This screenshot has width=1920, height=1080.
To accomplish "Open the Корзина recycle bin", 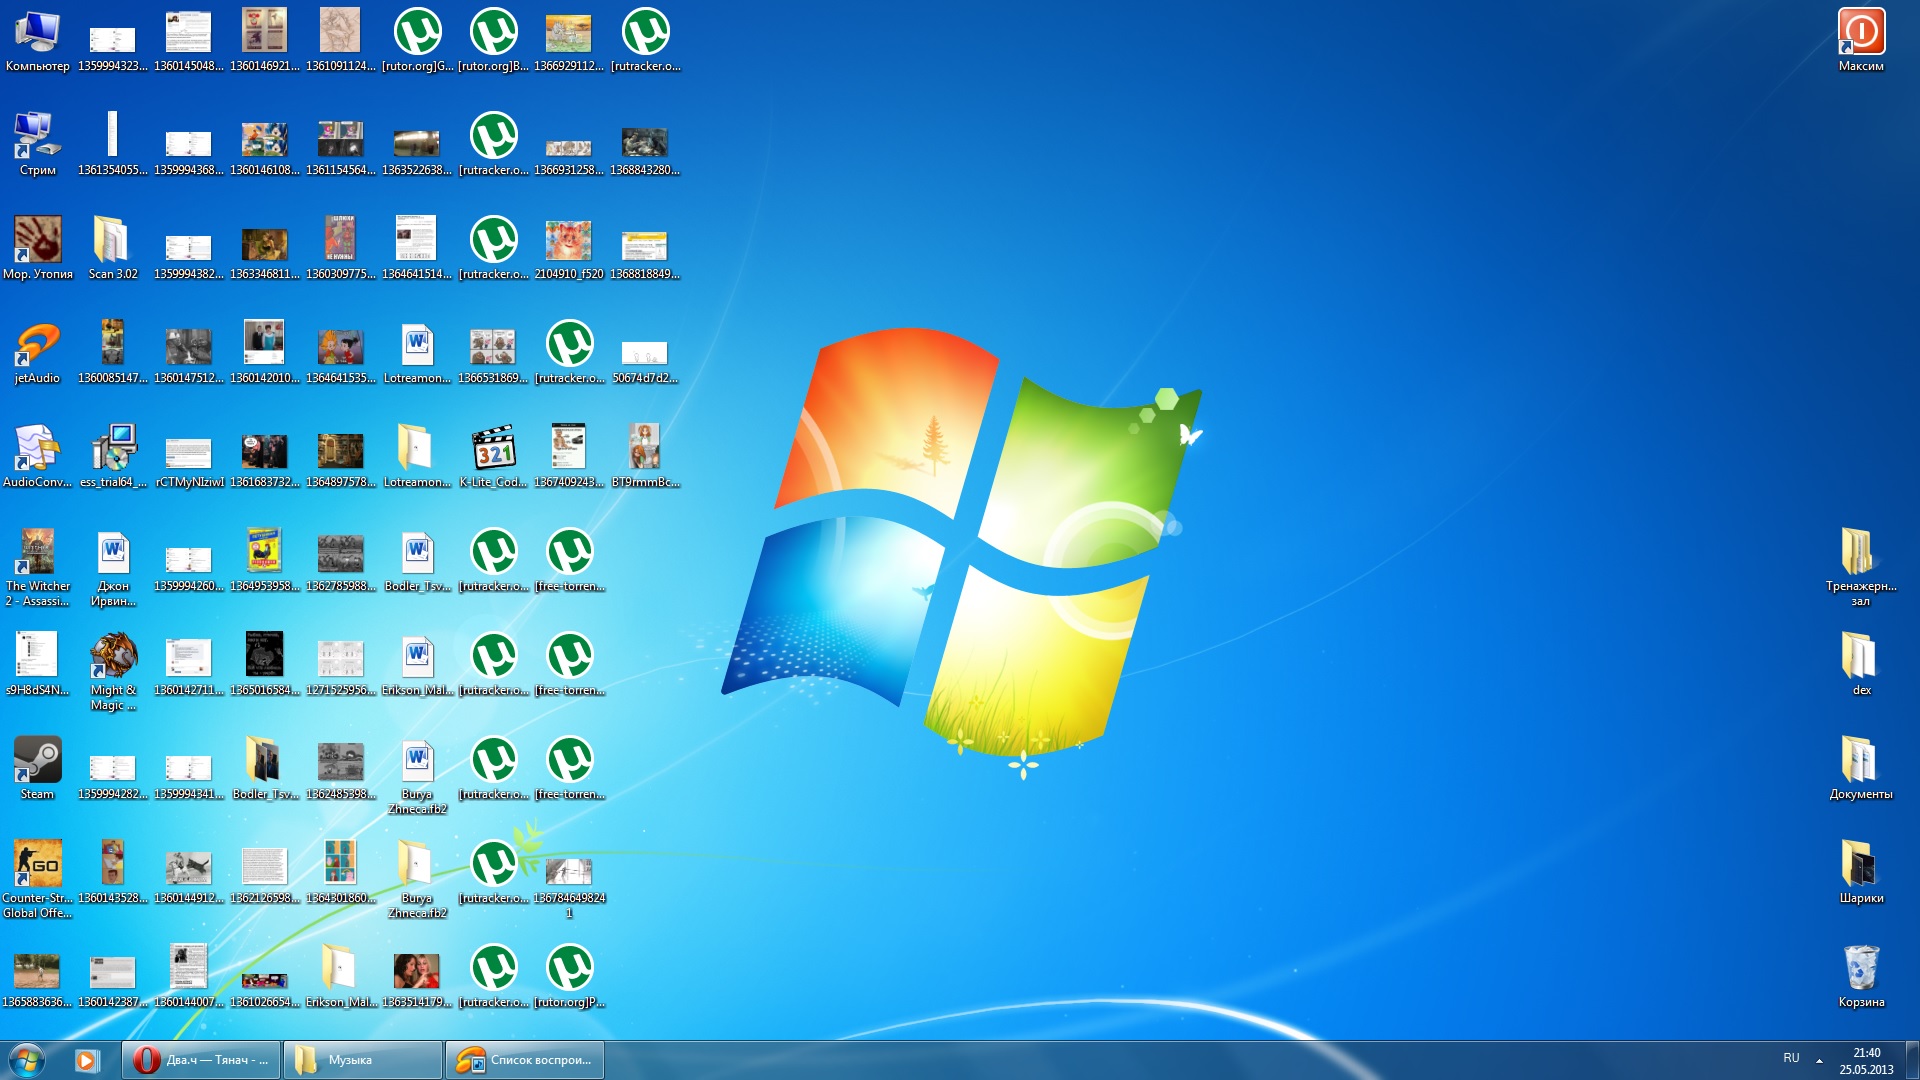I will pyautogui.click(x=1861, y=976).
